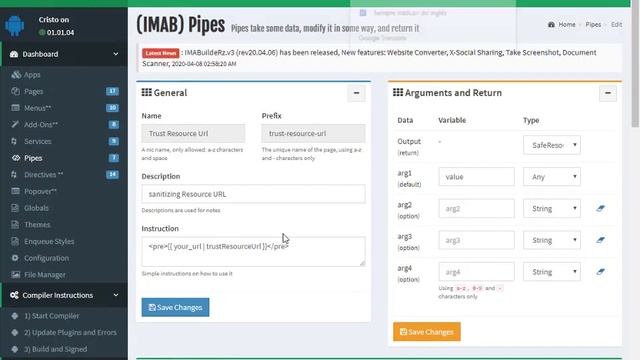Image resolution: width=640 pixels, height=360 pixels.
Task: Open the Configuration gear item
Action: (x=46, y=258)
